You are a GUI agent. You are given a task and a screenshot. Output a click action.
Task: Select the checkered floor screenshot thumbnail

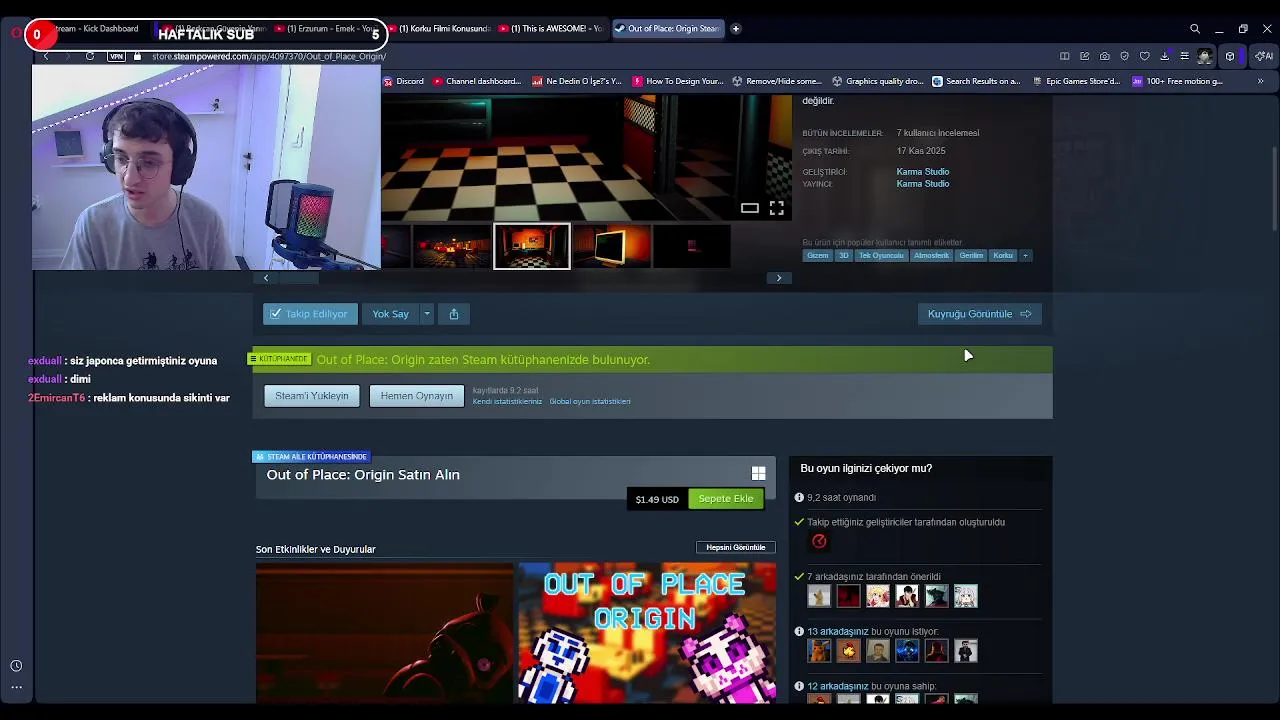(452, 246)
